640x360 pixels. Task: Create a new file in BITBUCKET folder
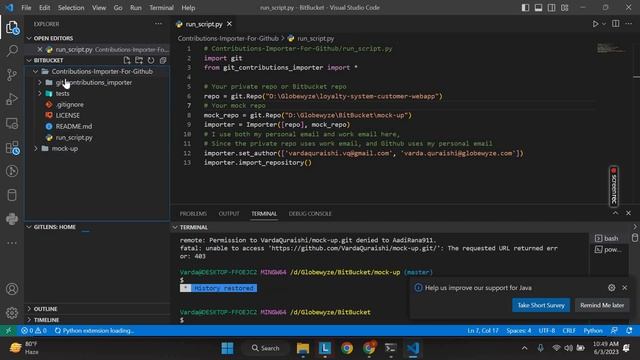[127, 60]
